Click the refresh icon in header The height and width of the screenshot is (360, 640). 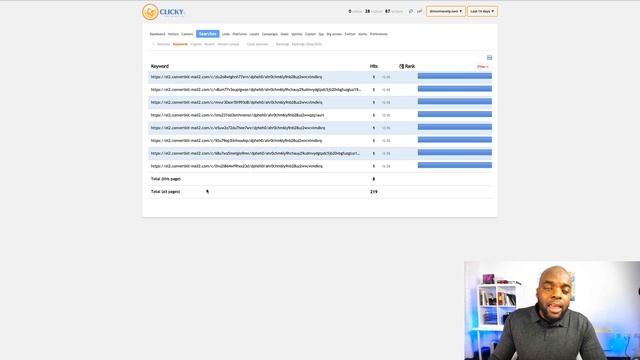pos(411,11)
